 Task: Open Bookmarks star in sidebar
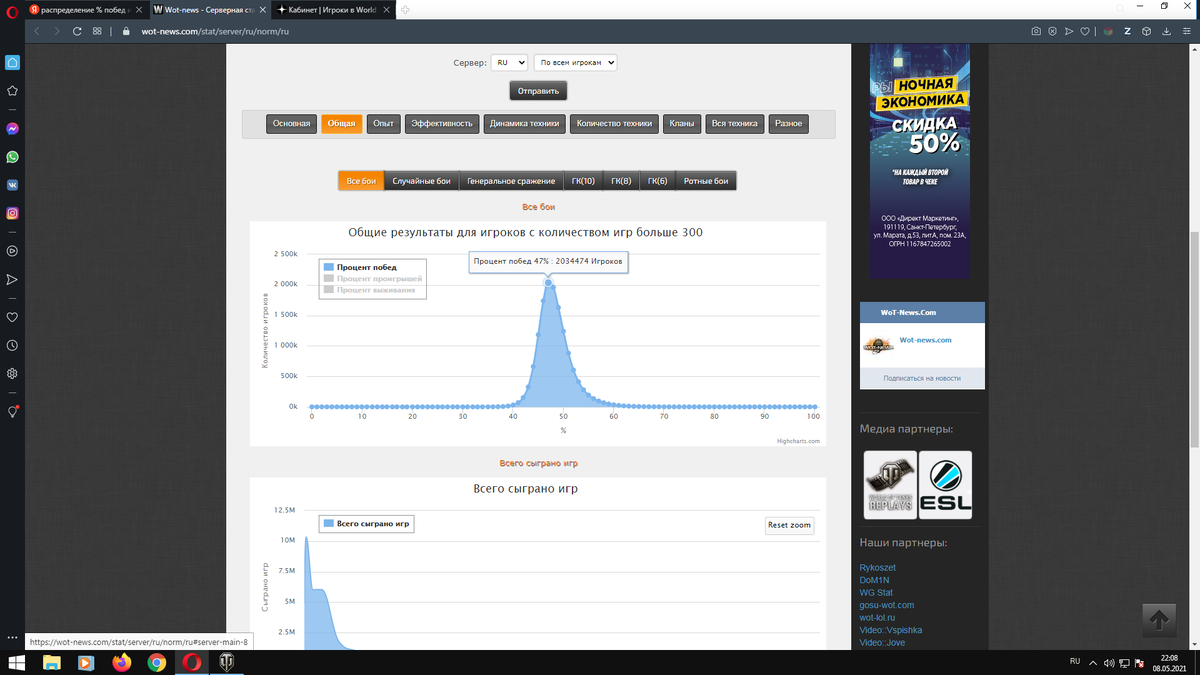[12, 90]
